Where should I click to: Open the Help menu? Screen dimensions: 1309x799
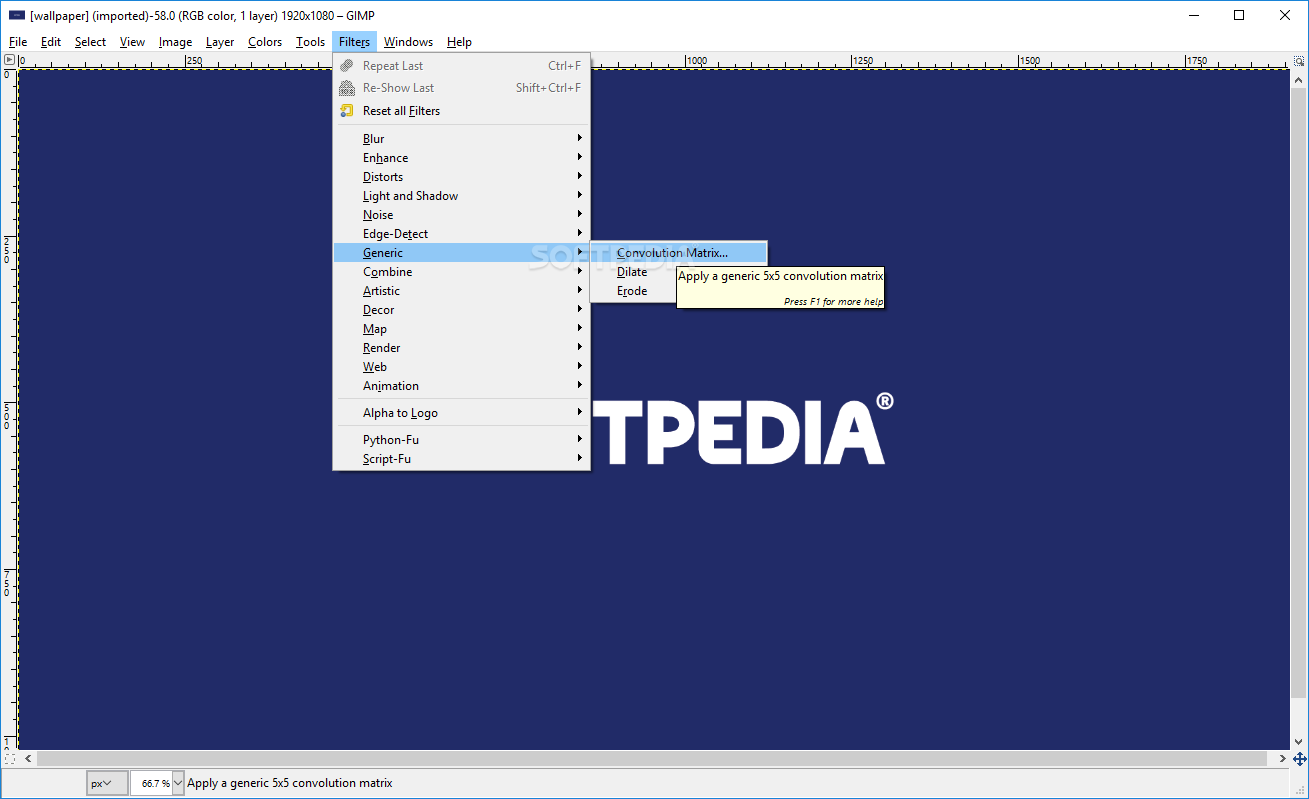point(459,42)
